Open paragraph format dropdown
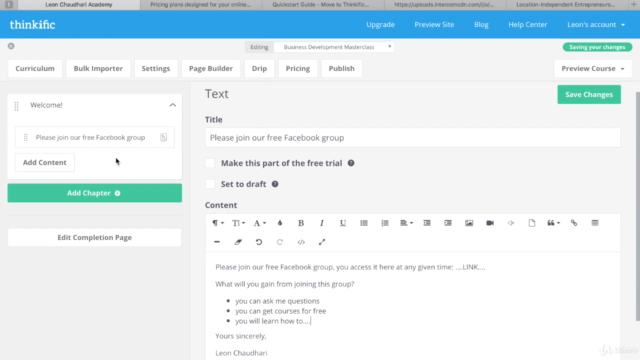Screen dimensions: 640x360 (218, 223)
